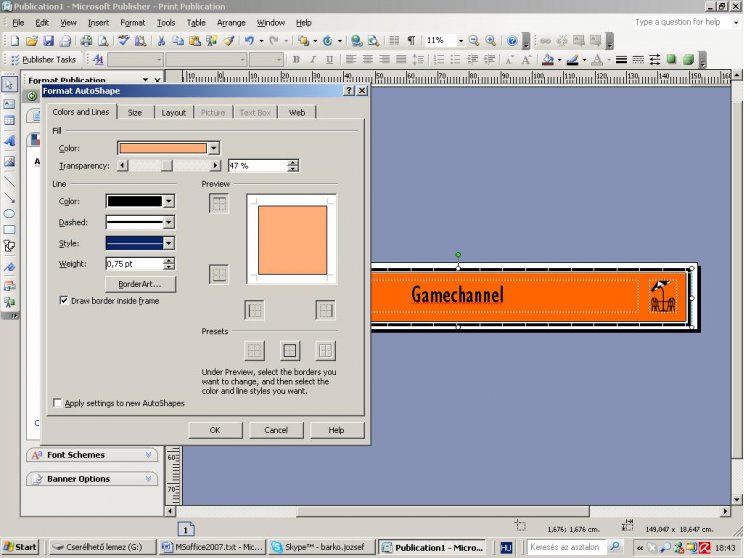The width and height of the screenshot is (744, 558).
Task: Click the Cut scissors icon
Action: (x=161, y=41)
